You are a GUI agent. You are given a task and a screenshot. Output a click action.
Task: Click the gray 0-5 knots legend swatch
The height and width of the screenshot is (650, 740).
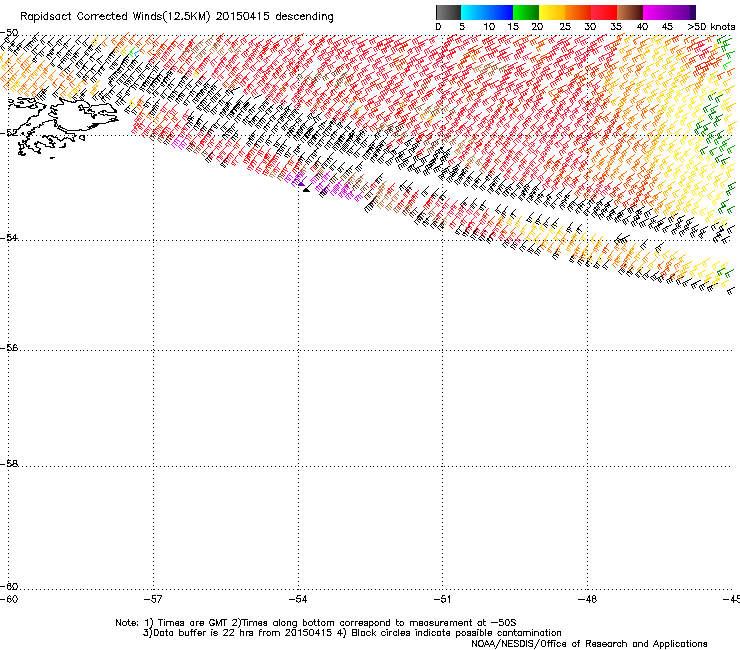[448, 12]
